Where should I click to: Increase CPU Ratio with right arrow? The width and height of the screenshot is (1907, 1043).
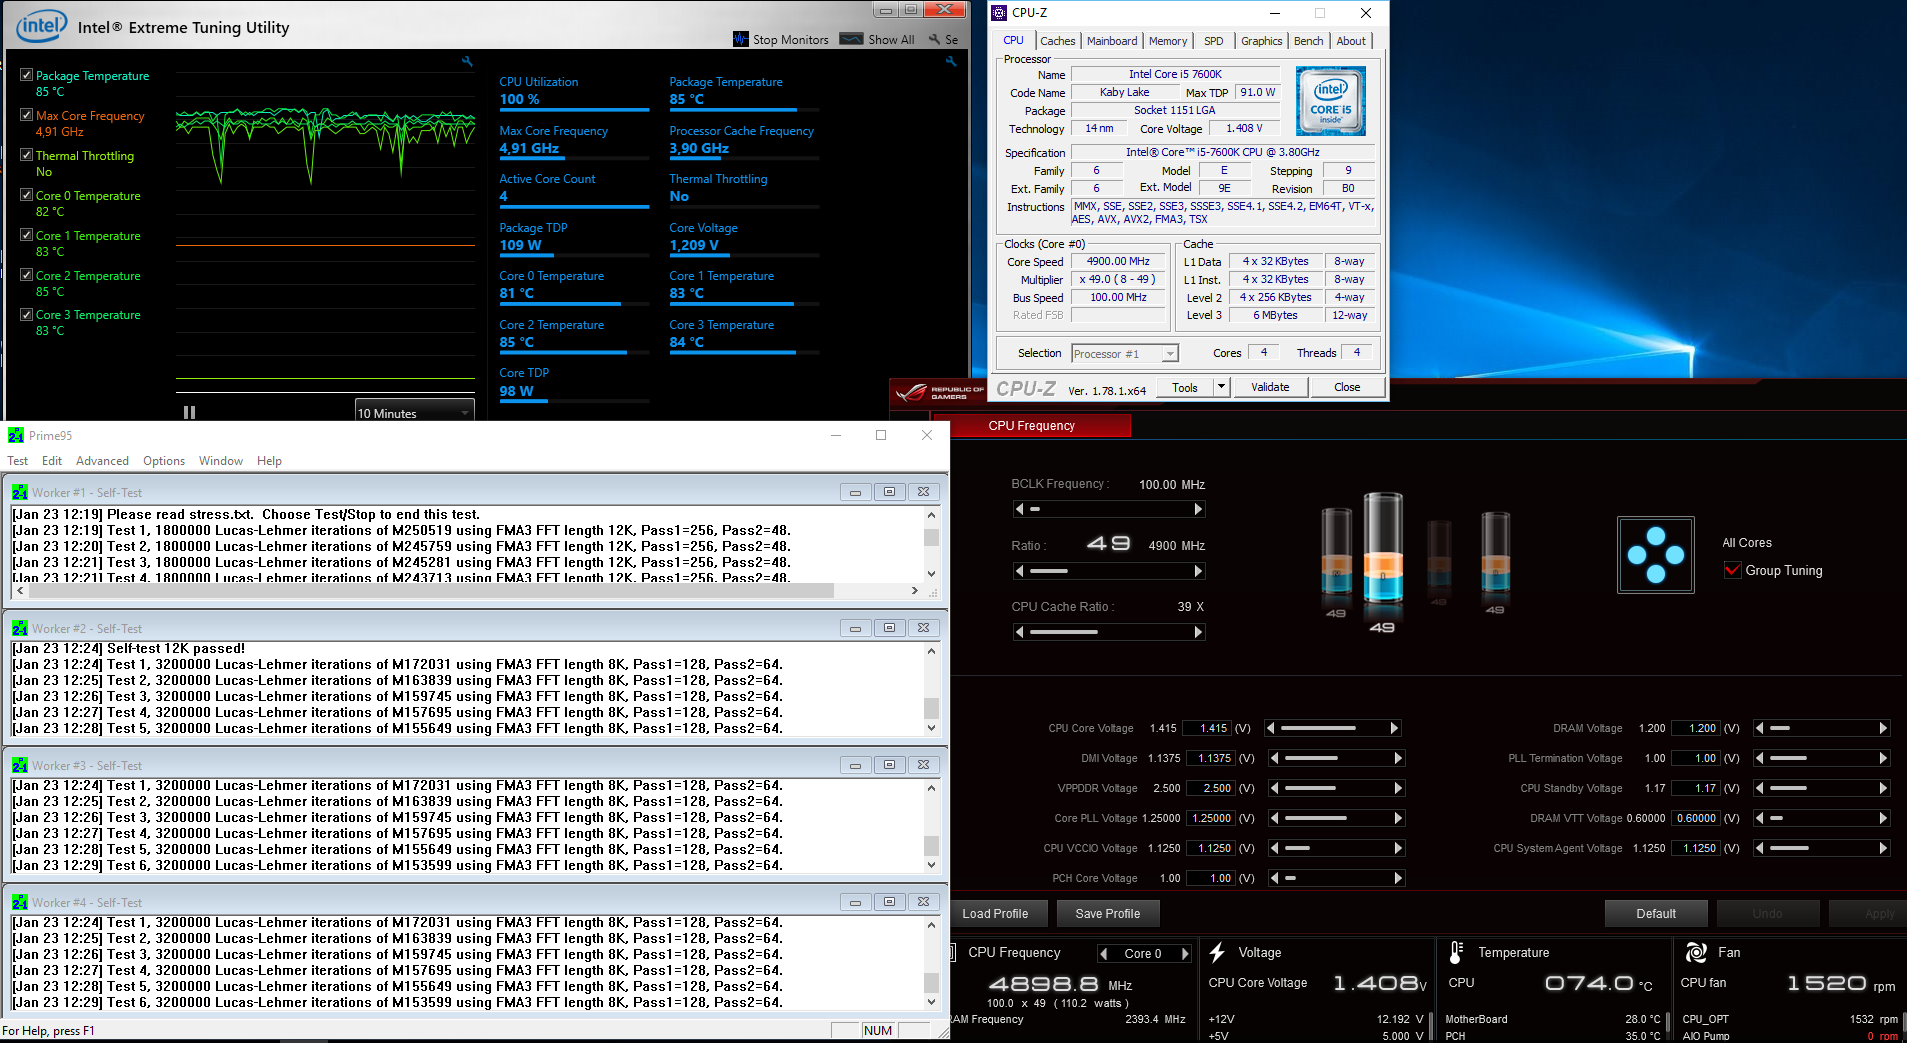[1198, 571]
